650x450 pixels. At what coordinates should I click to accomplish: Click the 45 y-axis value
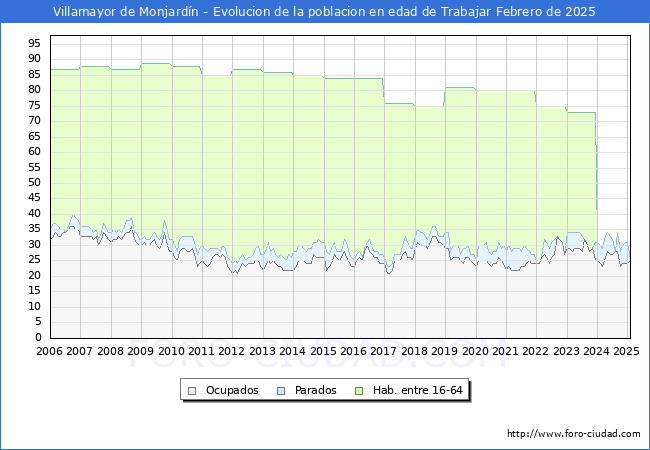[34, 198]
